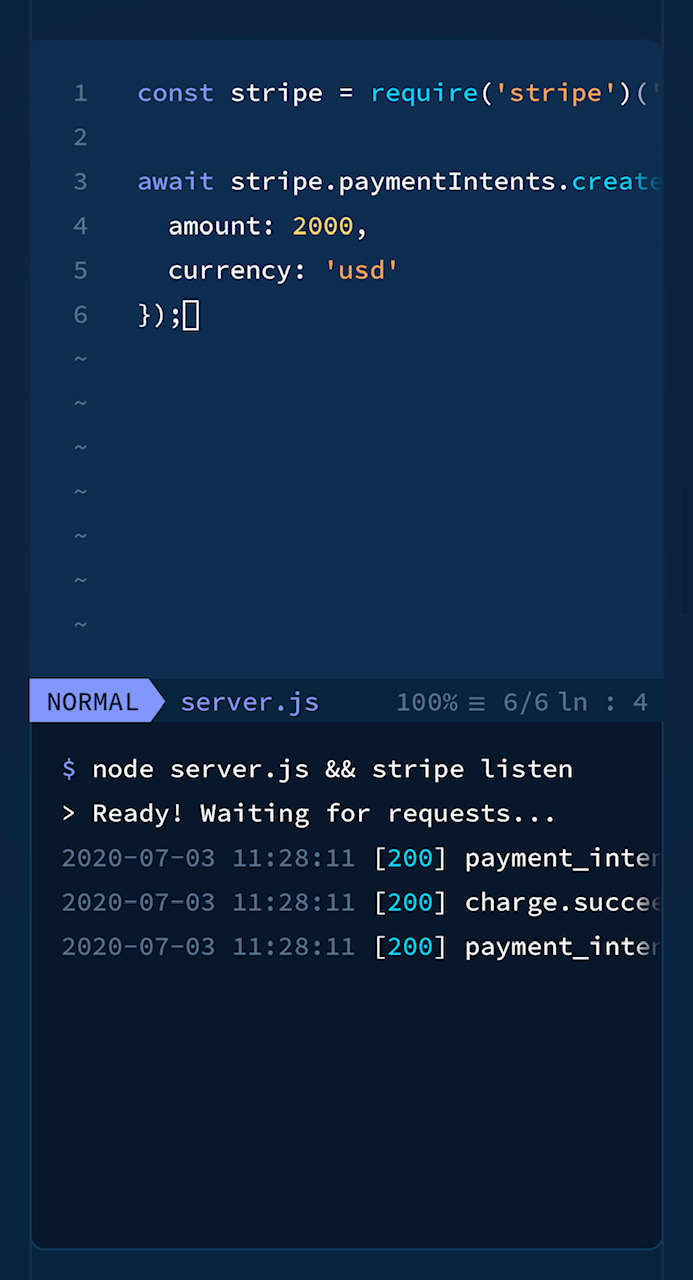This screenshot has height=1280, width=693.
Task: Click the 'node server.js && stripe listen' command
Action: click(333, 769)
